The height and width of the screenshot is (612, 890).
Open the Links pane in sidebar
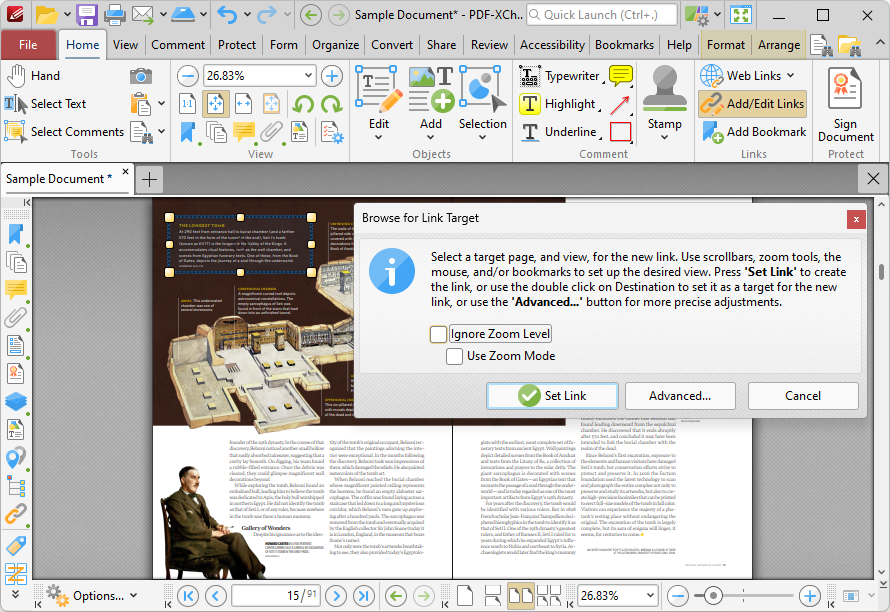pos(16,514)
